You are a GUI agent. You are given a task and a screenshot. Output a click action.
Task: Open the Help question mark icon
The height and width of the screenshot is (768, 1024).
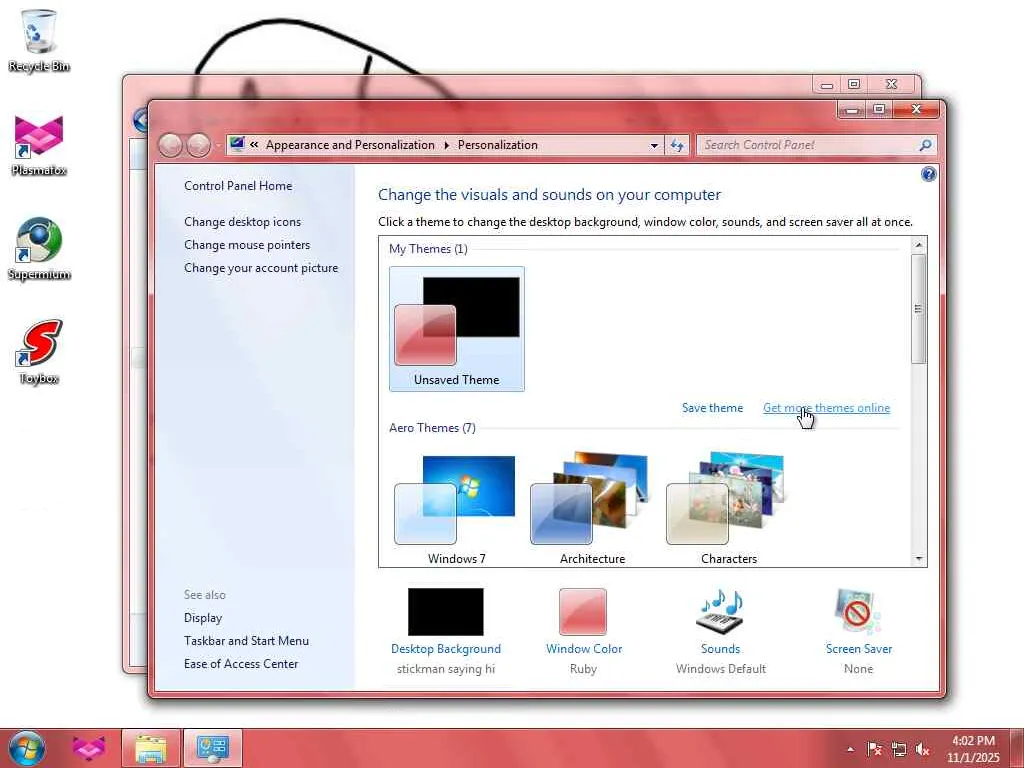point(929,174)
